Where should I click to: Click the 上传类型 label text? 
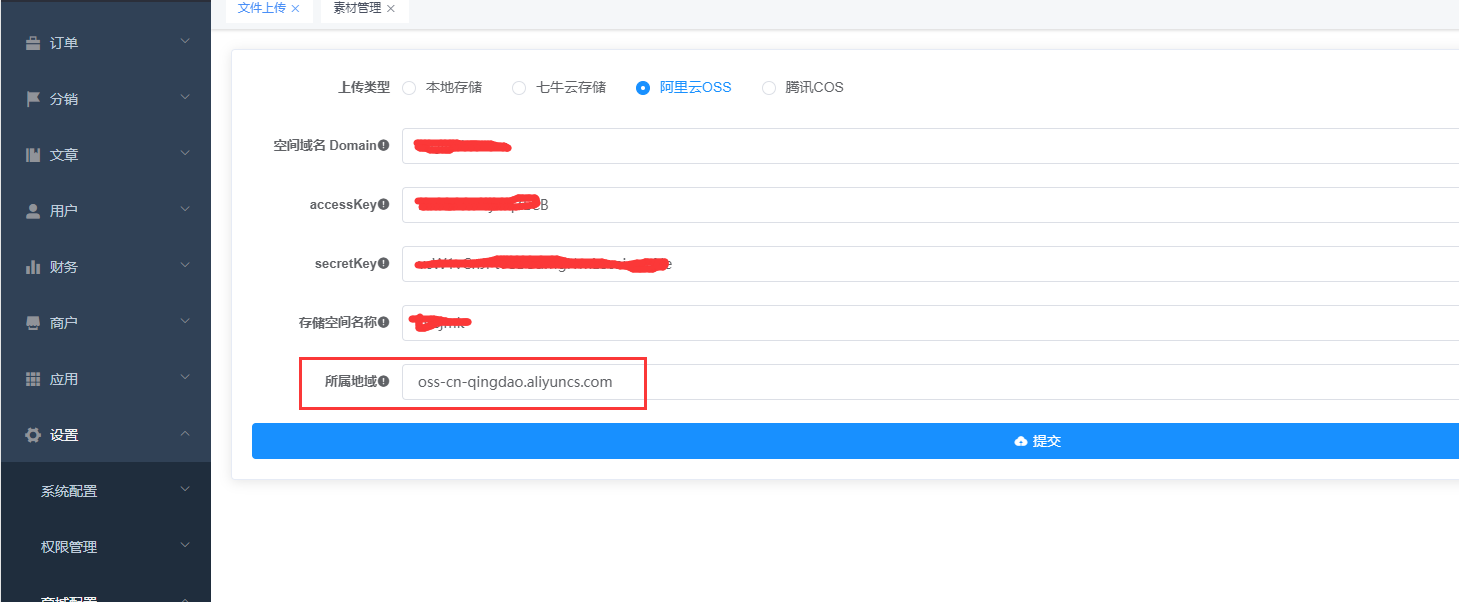(364, 87)
